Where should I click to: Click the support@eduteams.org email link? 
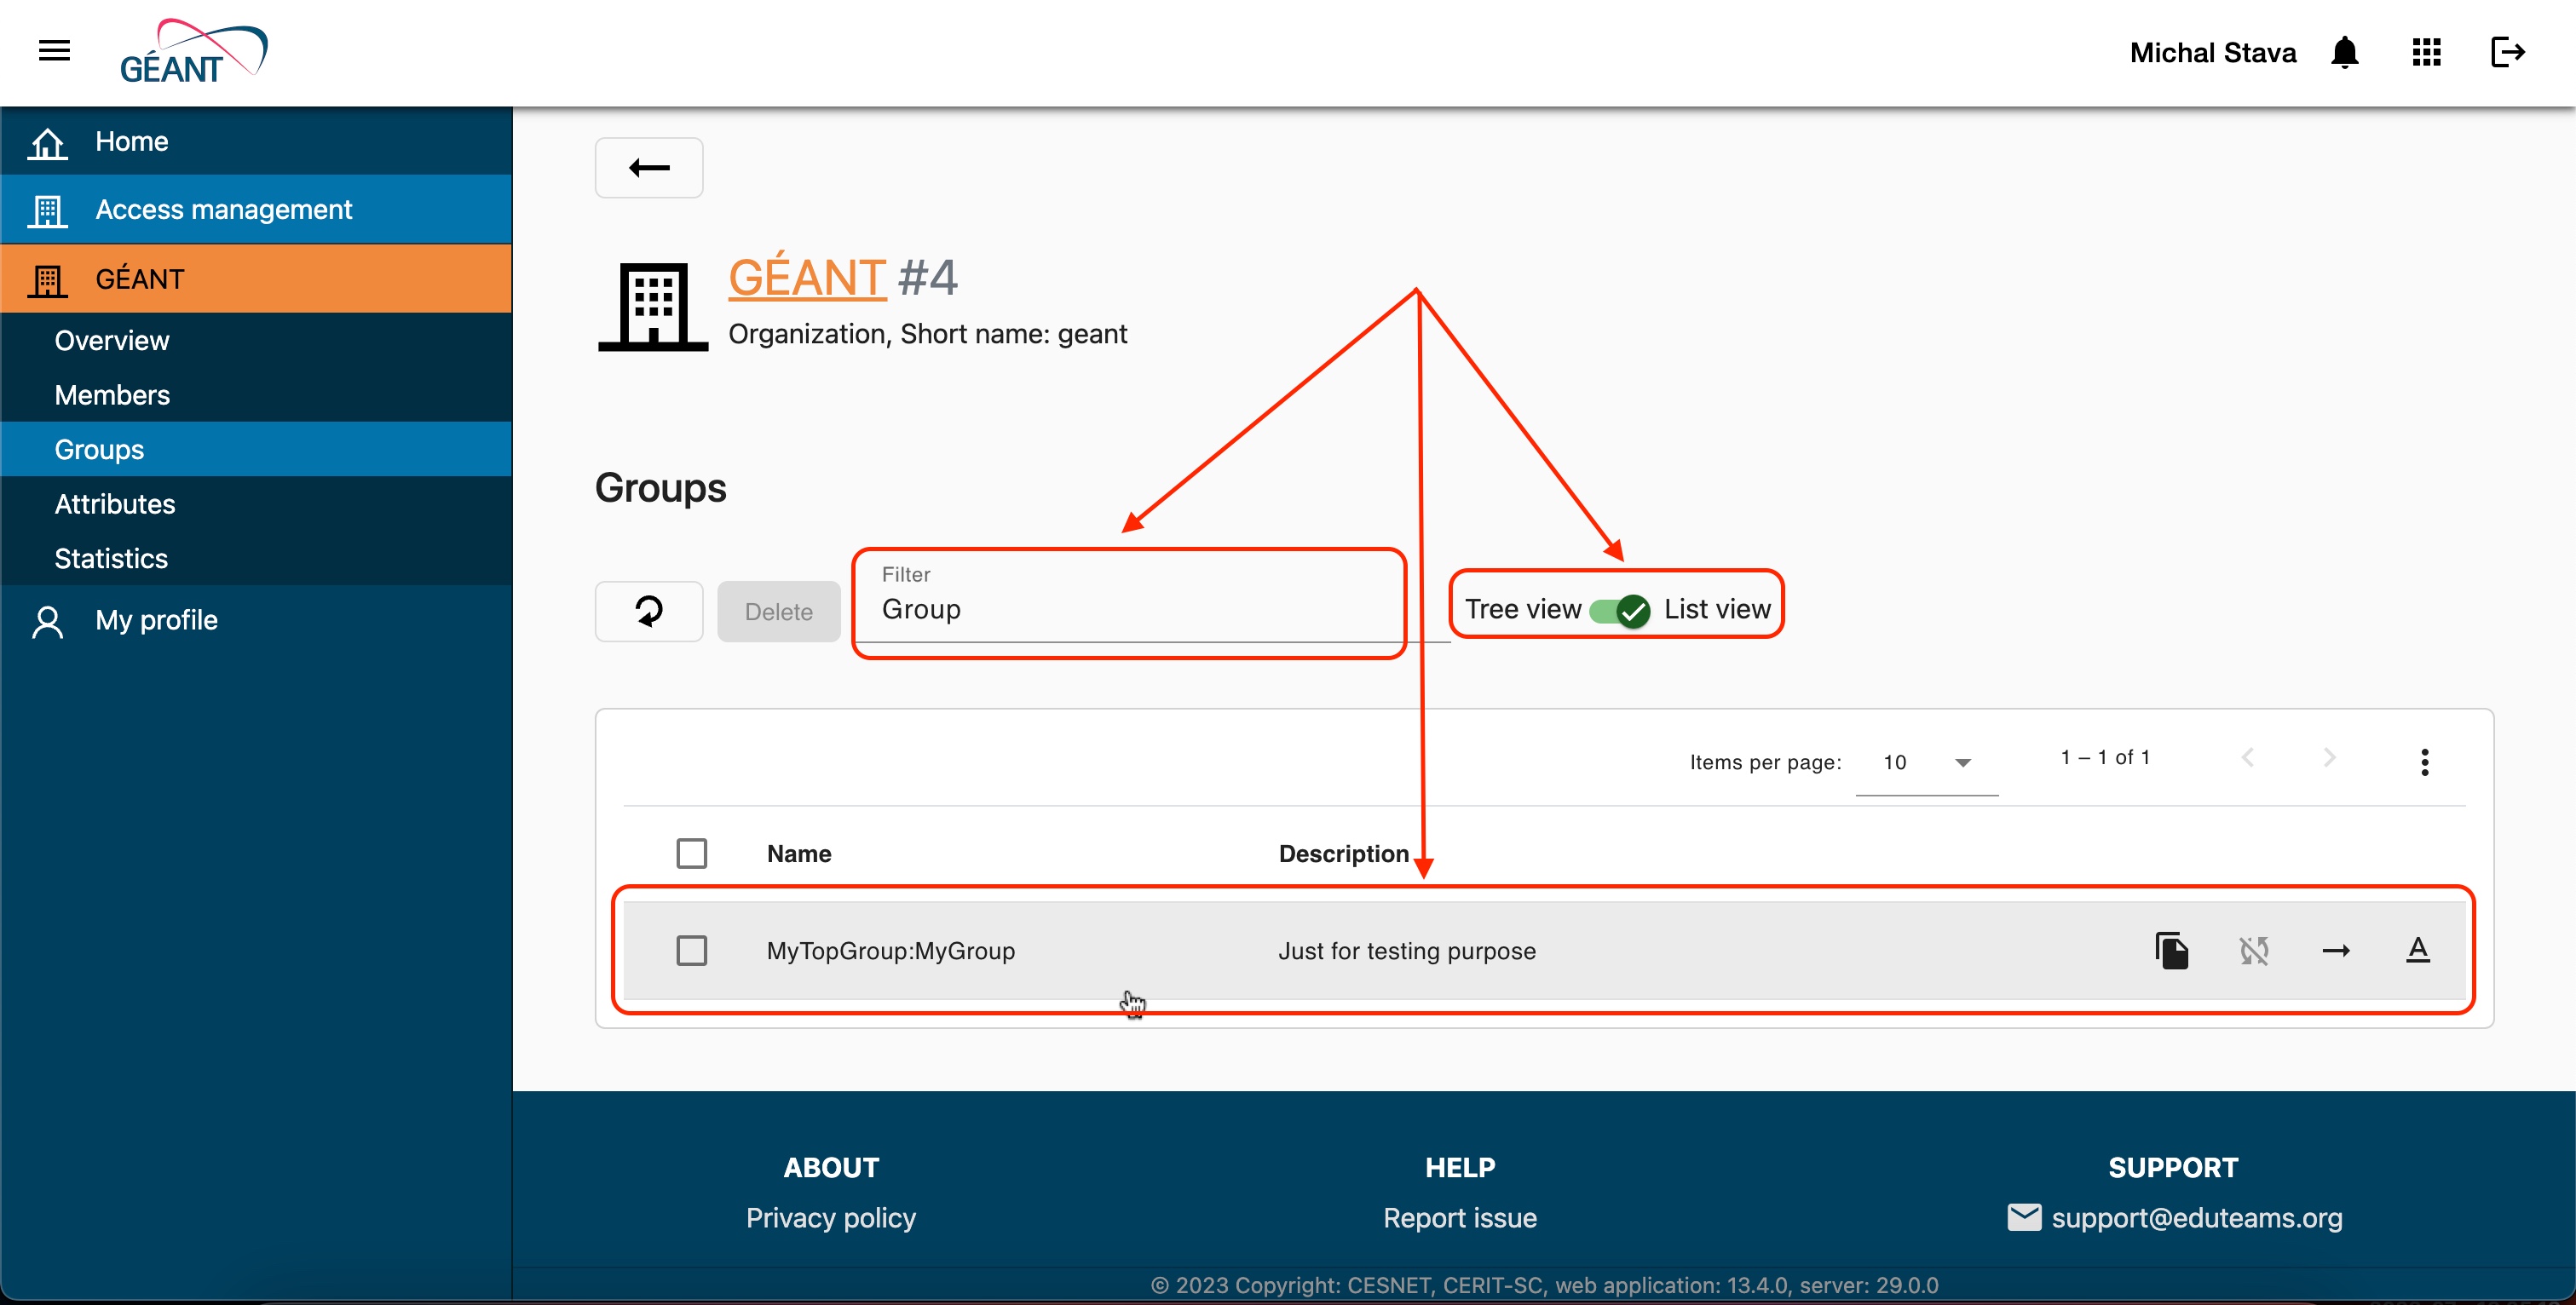pos(2196,1217)
